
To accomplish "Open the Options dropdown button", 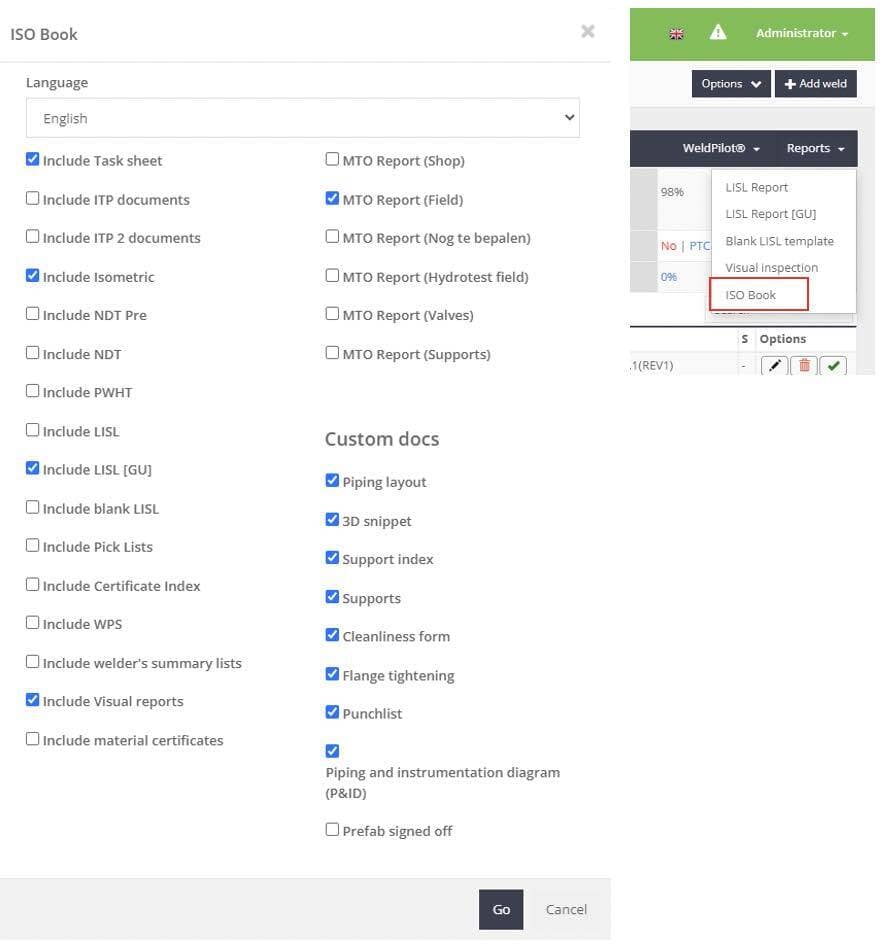I will click(730, 84).
